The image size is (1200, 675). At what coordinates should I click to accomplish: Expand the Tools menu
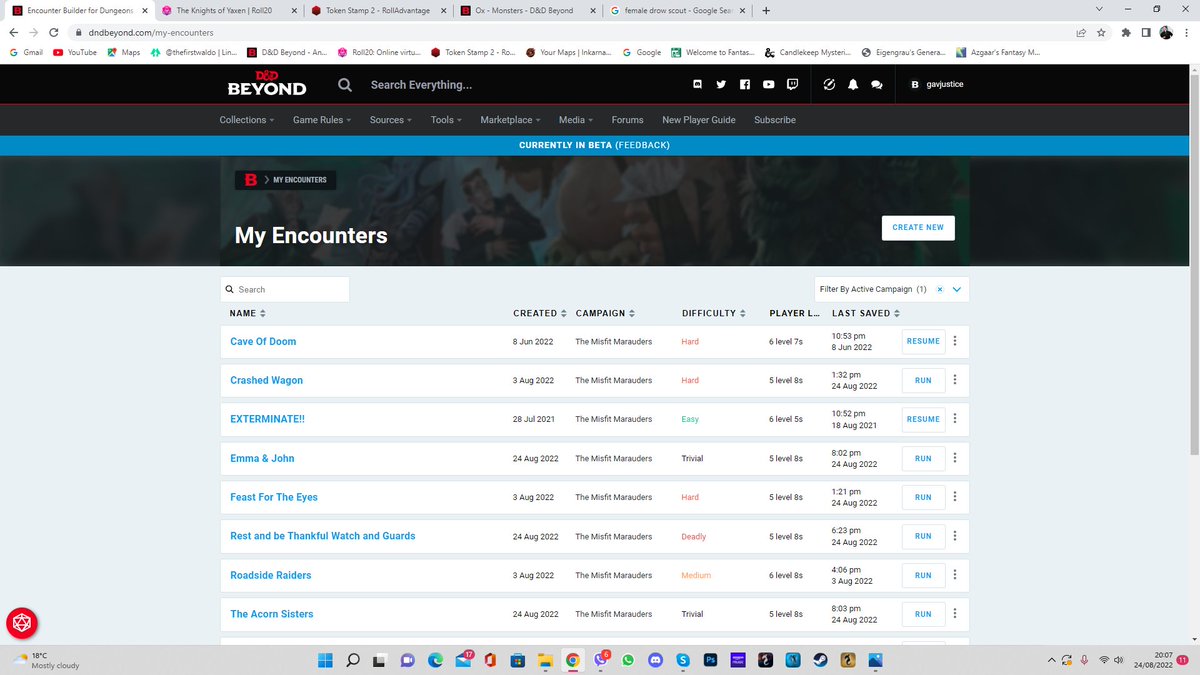tap(446, 120)
